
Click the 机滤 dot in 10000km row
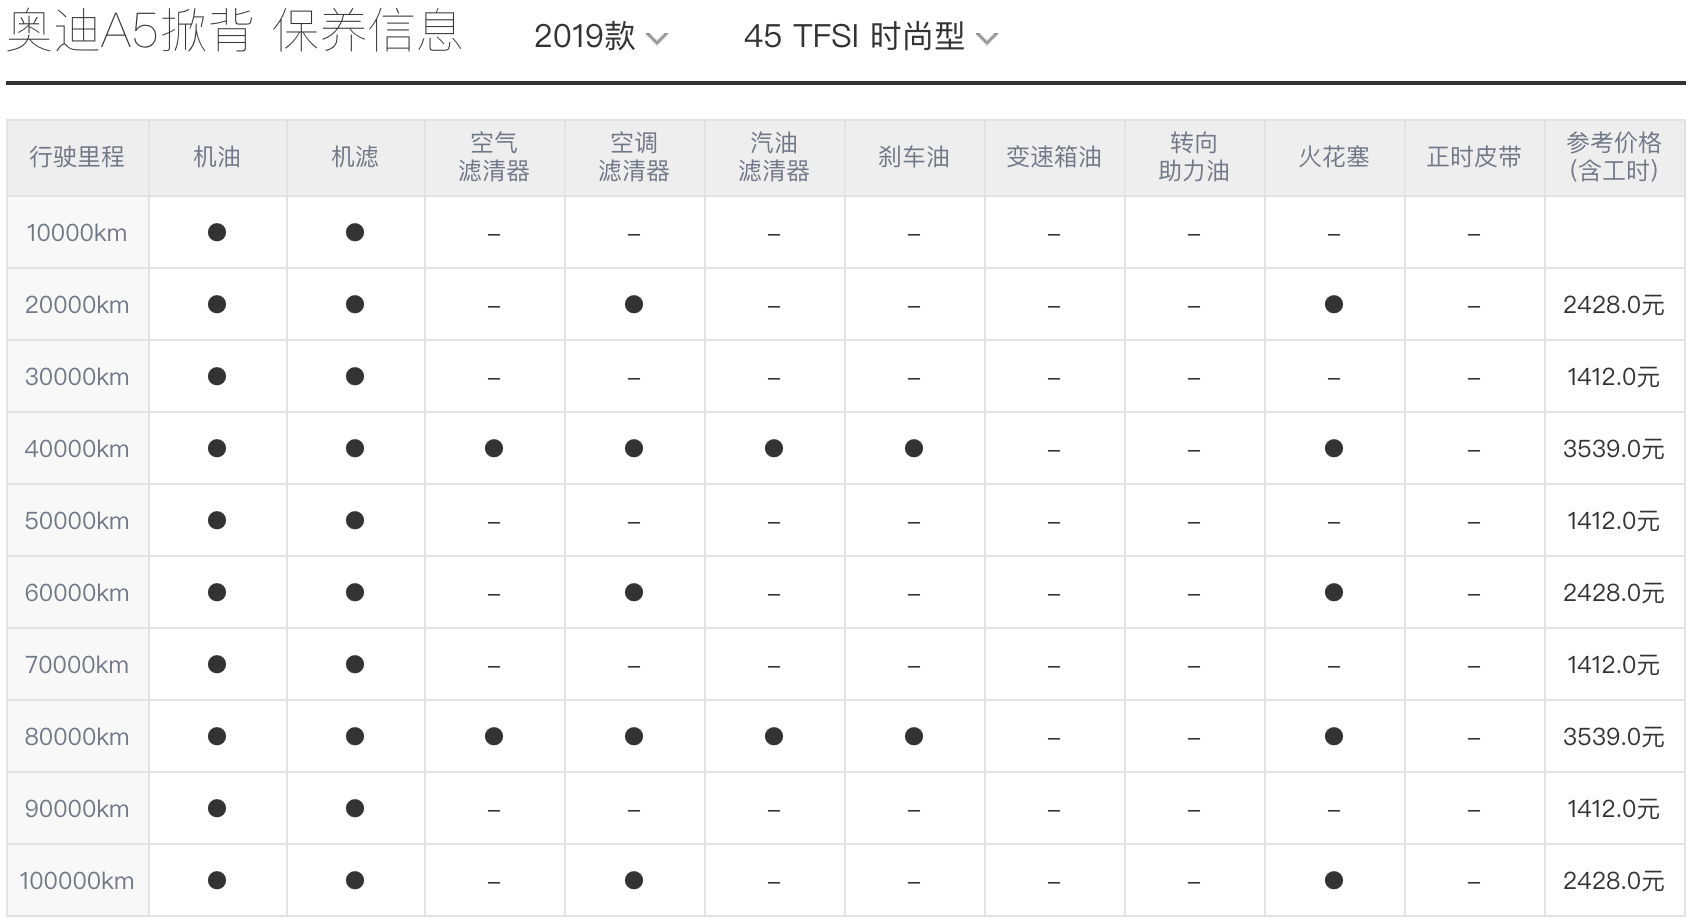click(355, 233)
